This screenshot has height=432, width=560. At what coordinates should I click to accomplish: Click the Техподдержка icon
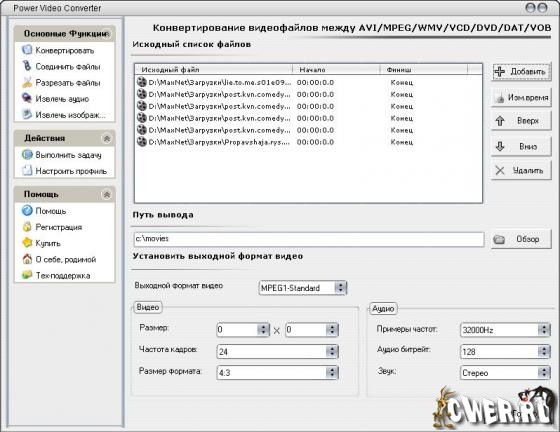pos(27,275)
